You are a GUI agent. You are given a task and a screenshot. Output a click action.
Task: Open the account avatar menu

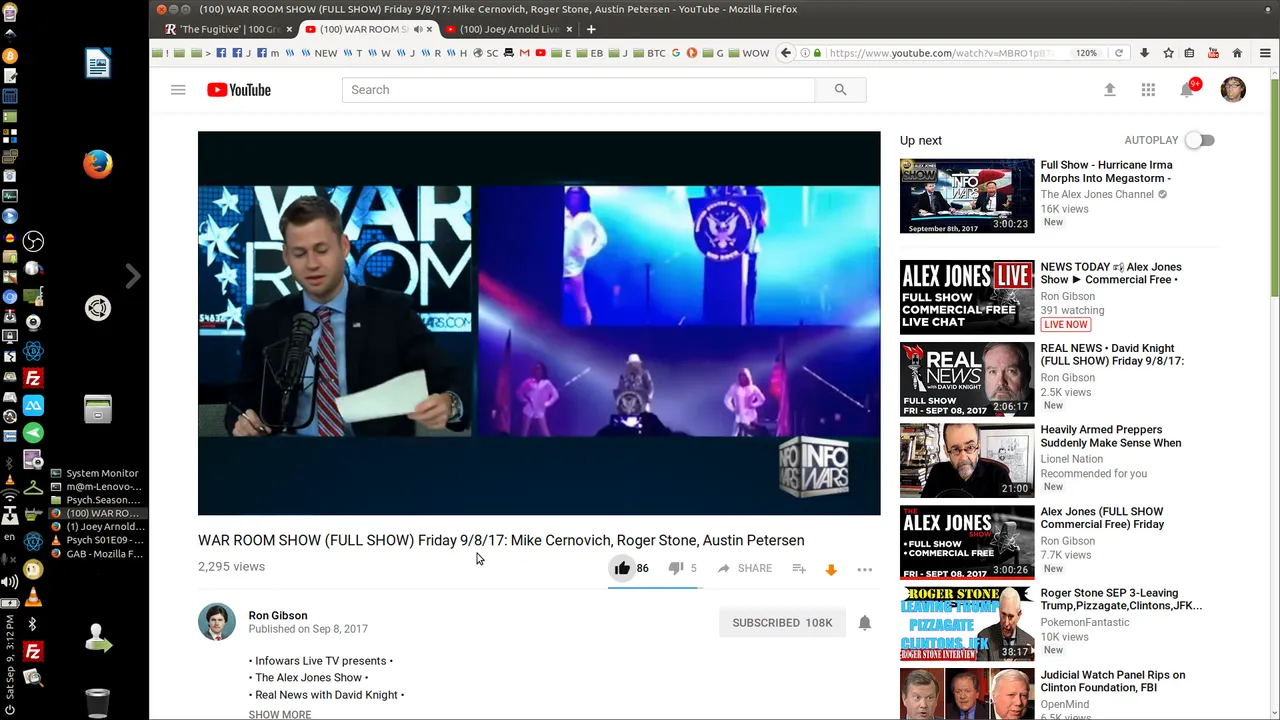(1233, 90)
